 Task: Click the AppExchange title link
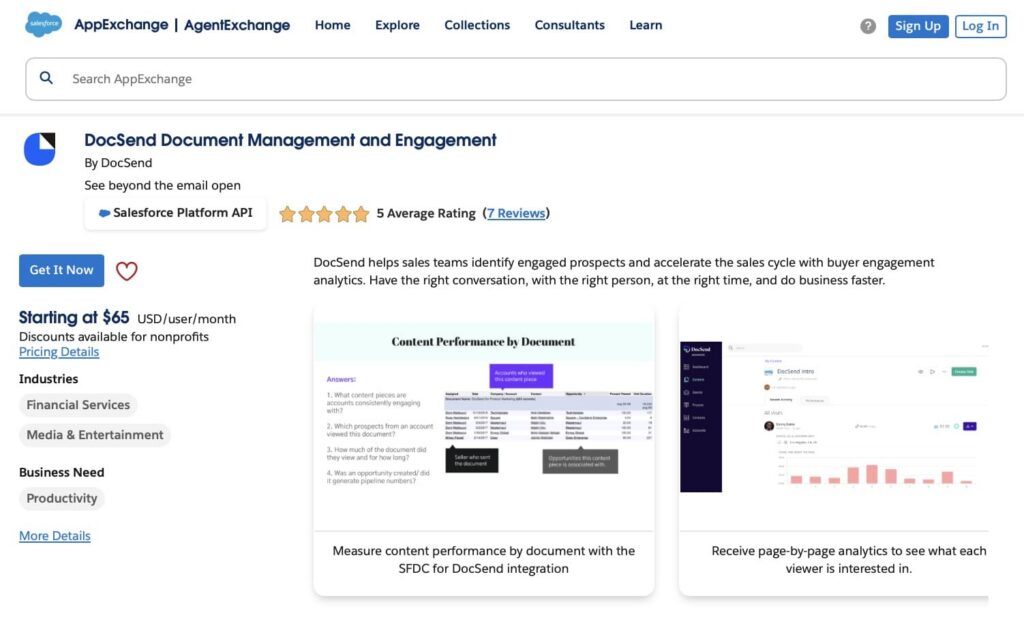121,25
